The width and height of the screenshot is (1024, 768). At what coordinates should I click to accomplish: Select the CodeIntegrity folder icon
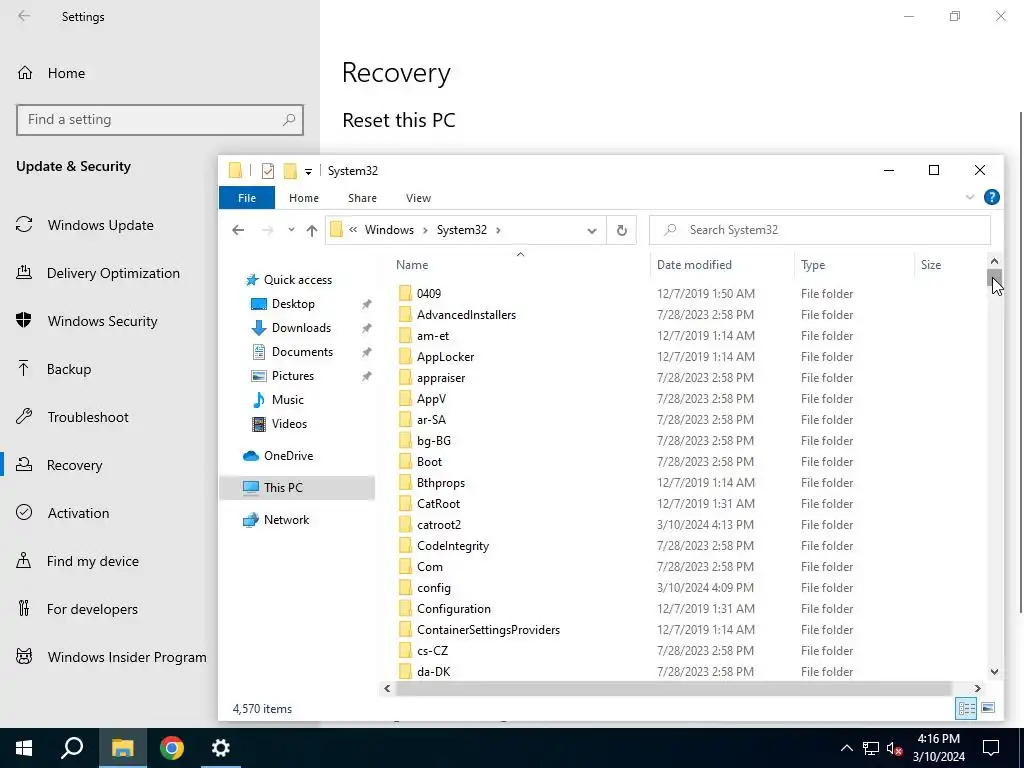click(406, 546)
